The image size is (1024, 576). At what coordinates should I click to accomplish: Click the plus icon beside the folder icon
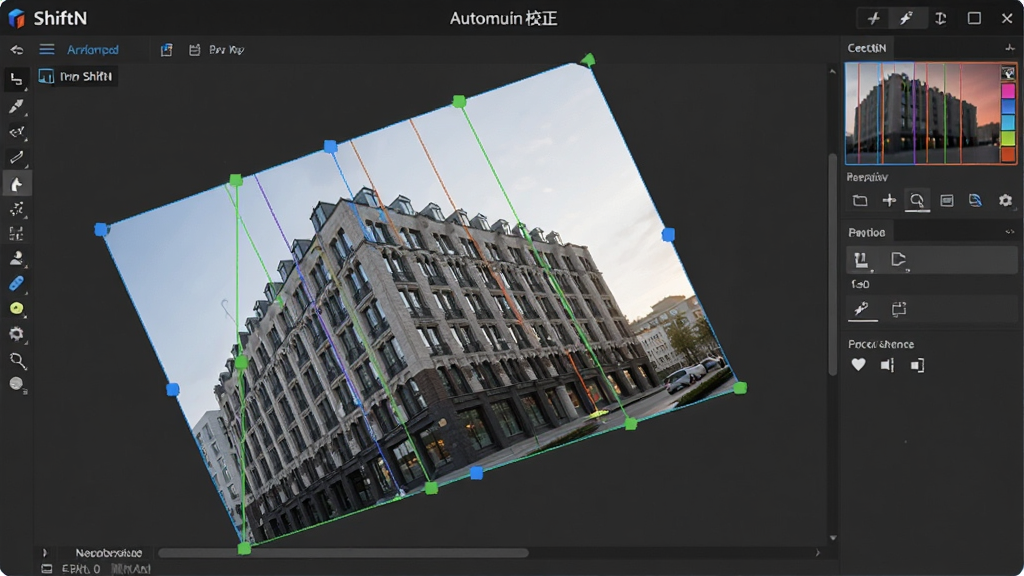click(x=889, y=200)
